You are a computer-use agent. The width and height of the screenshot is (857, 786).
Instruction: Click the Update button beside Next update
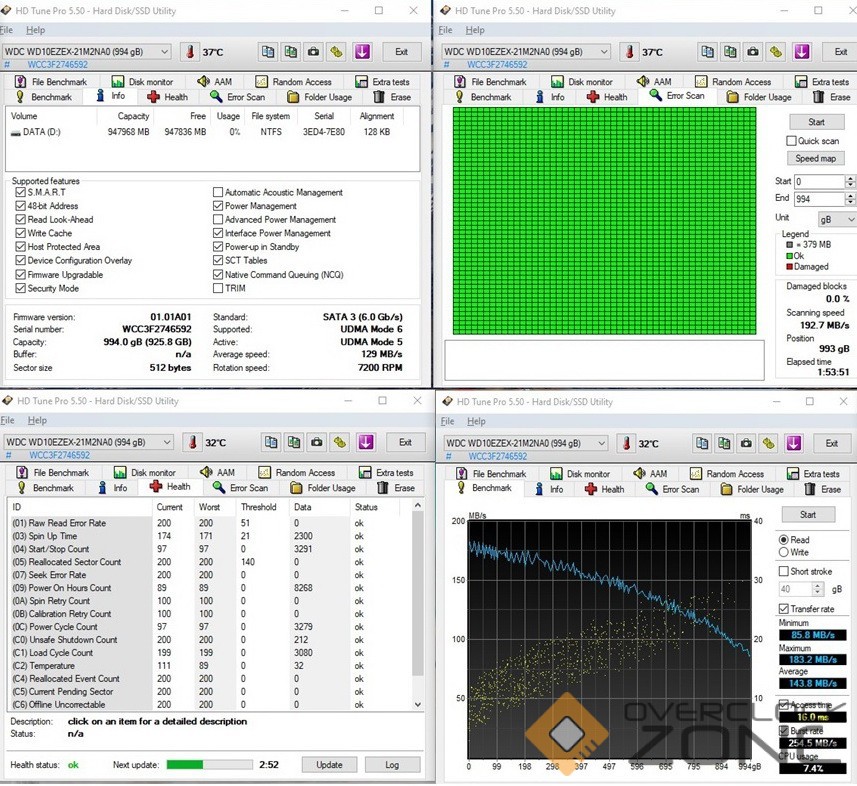328,764
